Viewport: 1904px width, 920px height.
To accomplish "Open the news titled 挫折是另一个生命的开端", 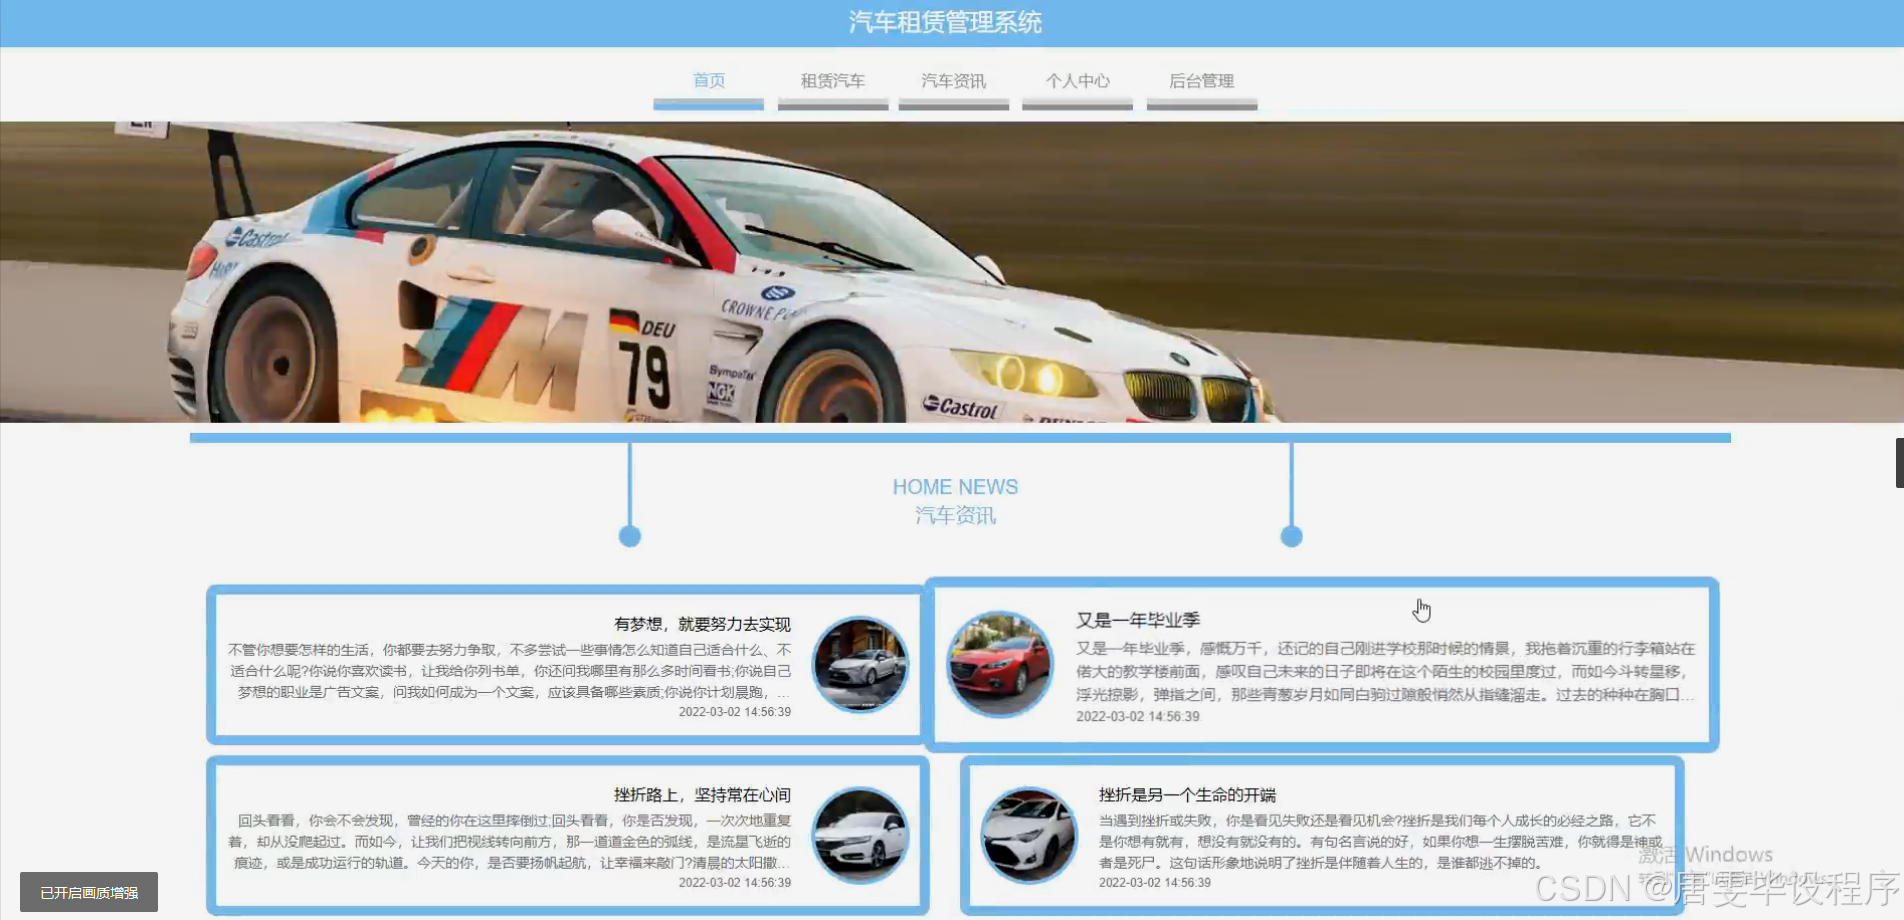I will (1187, 795).
